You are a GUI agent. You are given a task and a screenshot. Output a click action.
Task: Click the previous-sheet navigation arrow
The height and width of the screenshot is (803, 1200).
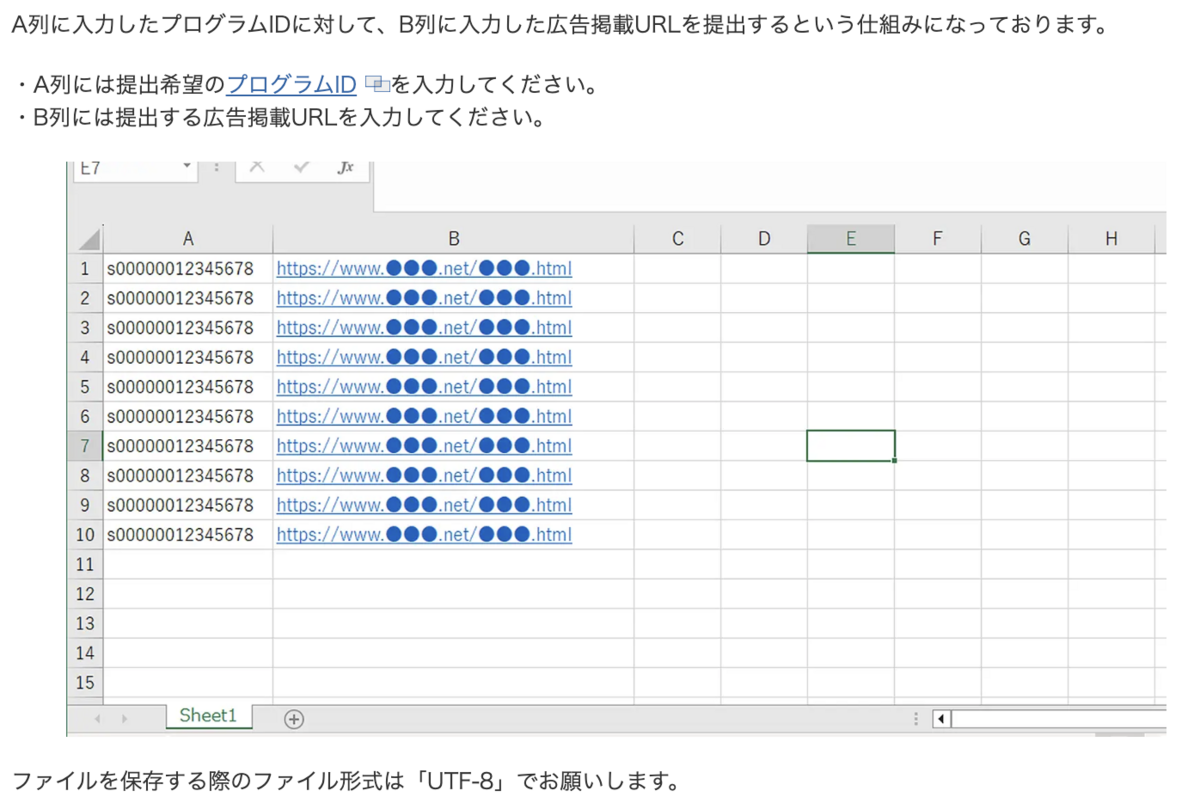[96, 717]
